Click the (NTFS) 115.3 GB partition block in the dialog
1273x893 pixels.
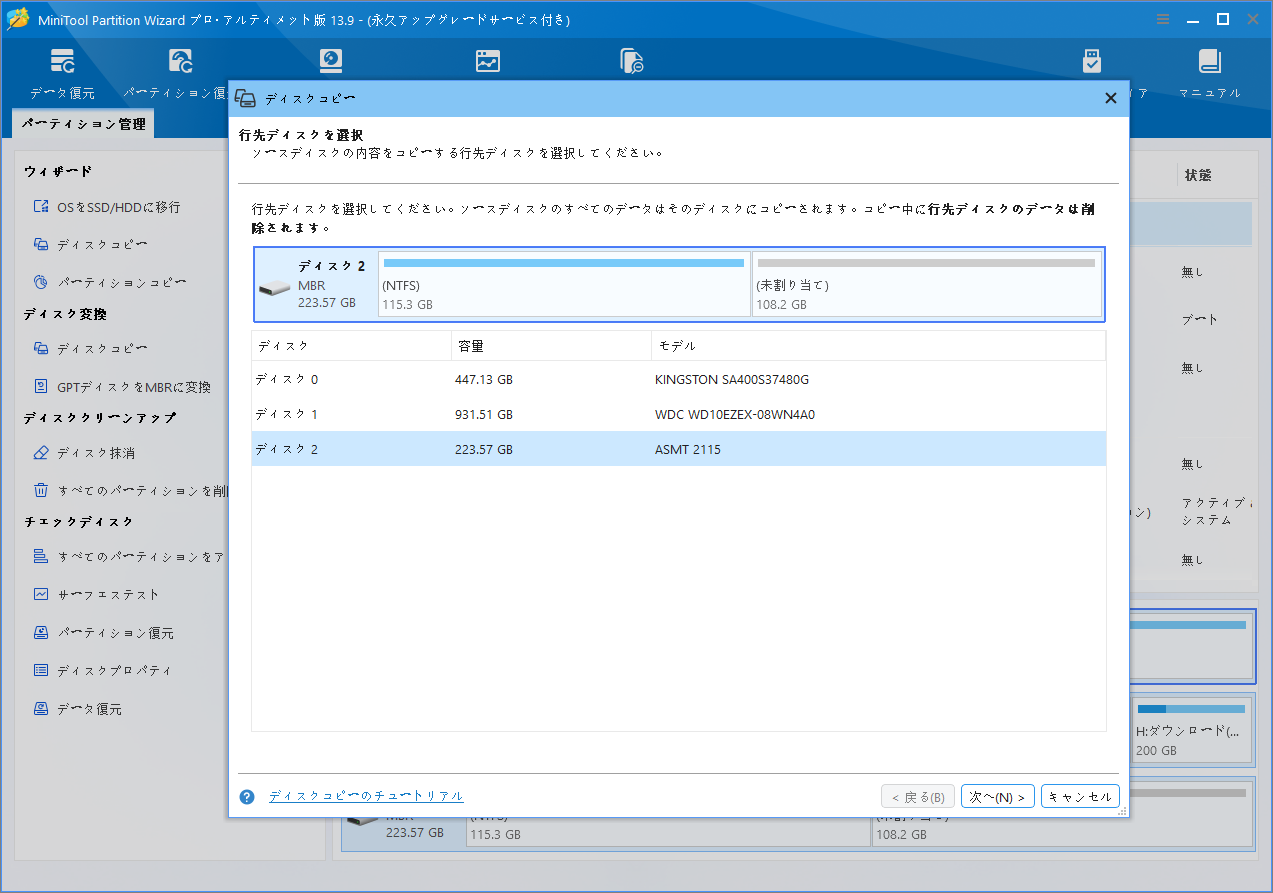coord(564,285)
